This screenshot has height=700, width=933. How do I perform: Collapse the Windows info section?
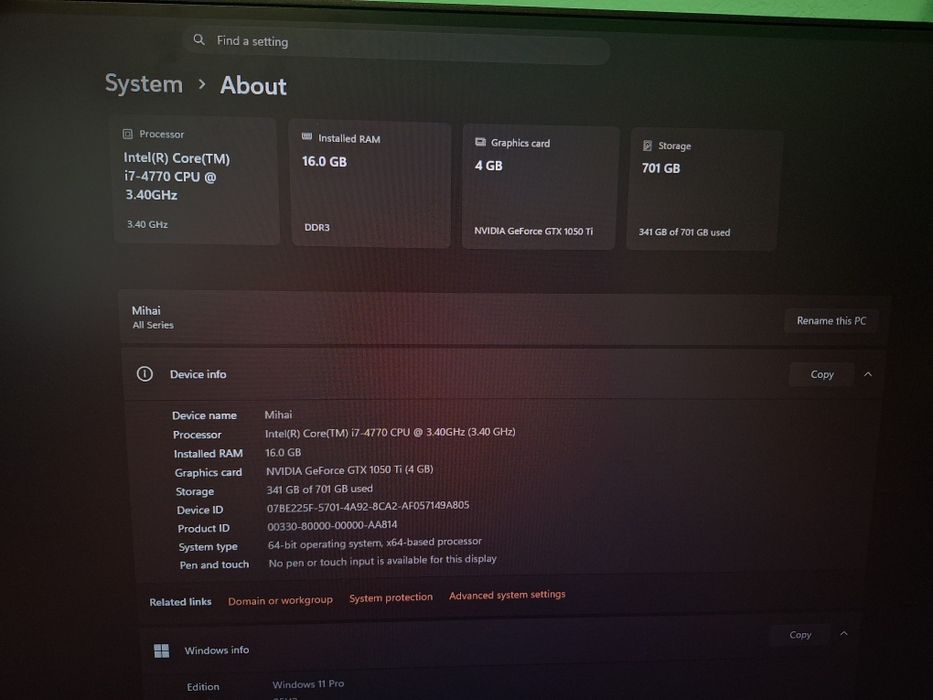pos(844,634)
